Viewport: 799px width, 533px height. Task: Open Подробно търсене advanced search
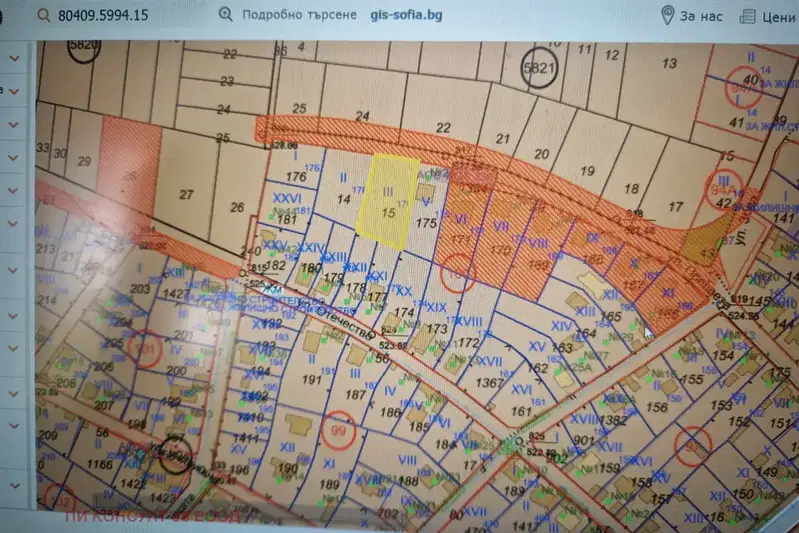pos(299,15)
